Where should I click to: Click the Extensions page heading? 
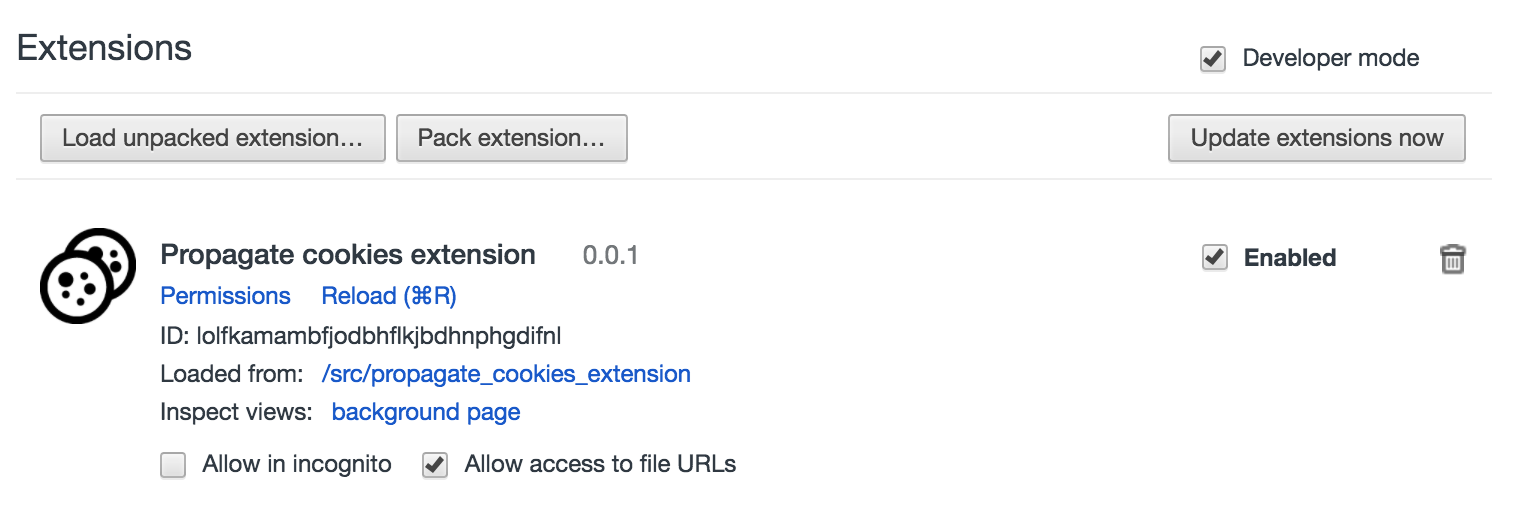click(x=104, y=48)
